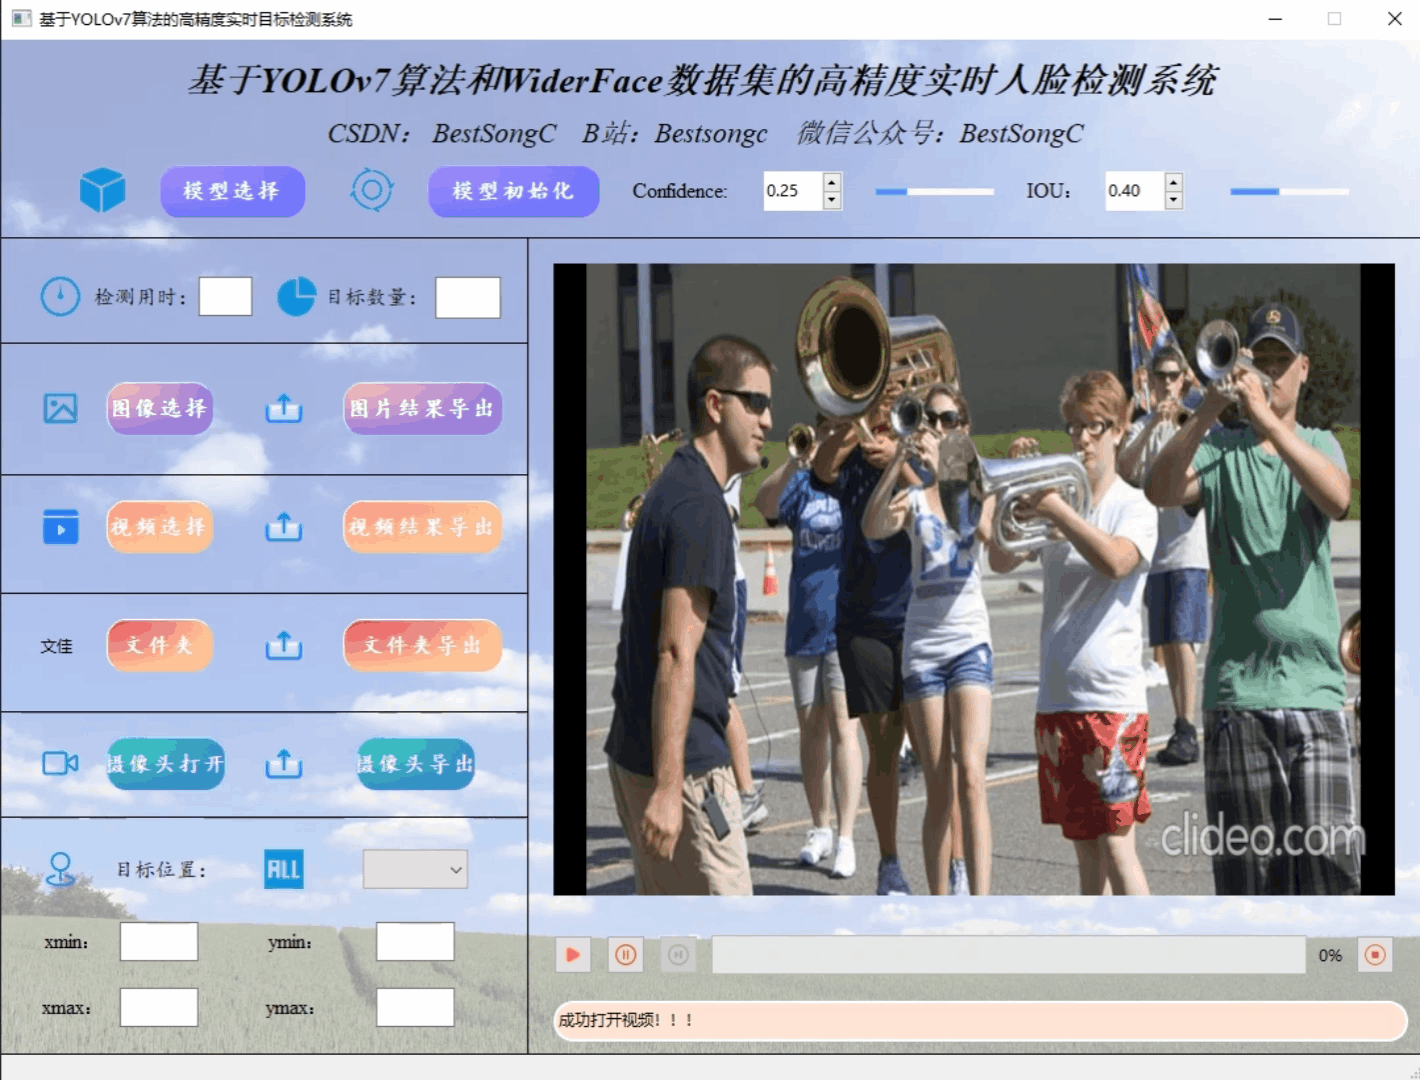Click the pie chart target count icon
Viewport: 1420px width, 1080px height.
(296, 297)
